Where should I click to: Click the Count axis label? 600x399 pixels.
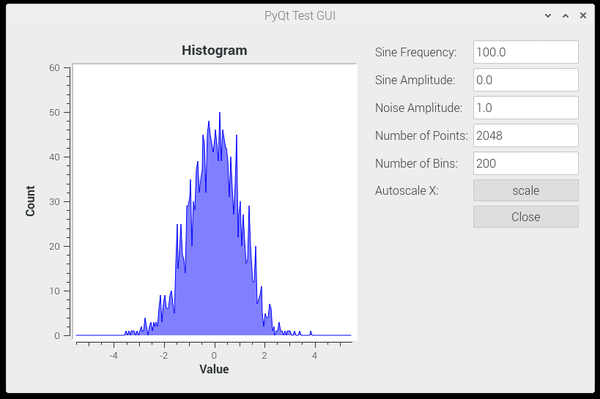pos(30,201)
